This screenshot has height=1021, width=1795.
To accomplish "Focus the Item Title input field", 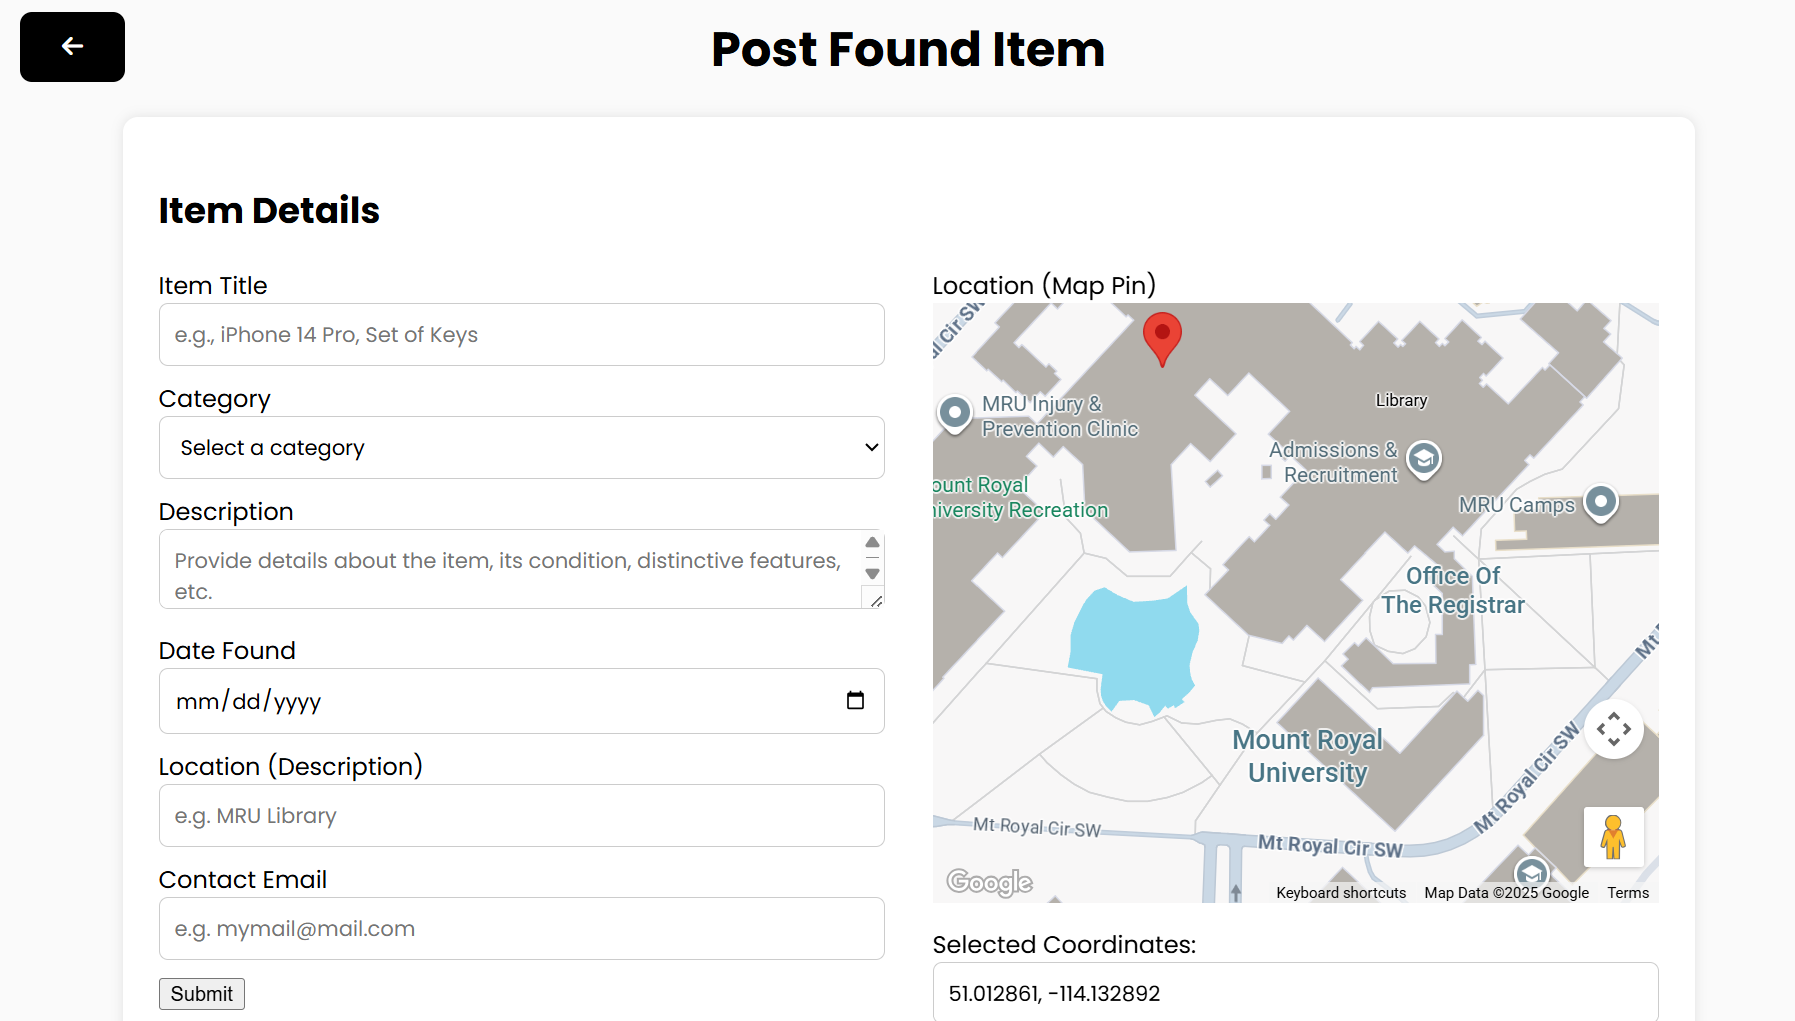I will pyautogui.click(x=521, y=335).
